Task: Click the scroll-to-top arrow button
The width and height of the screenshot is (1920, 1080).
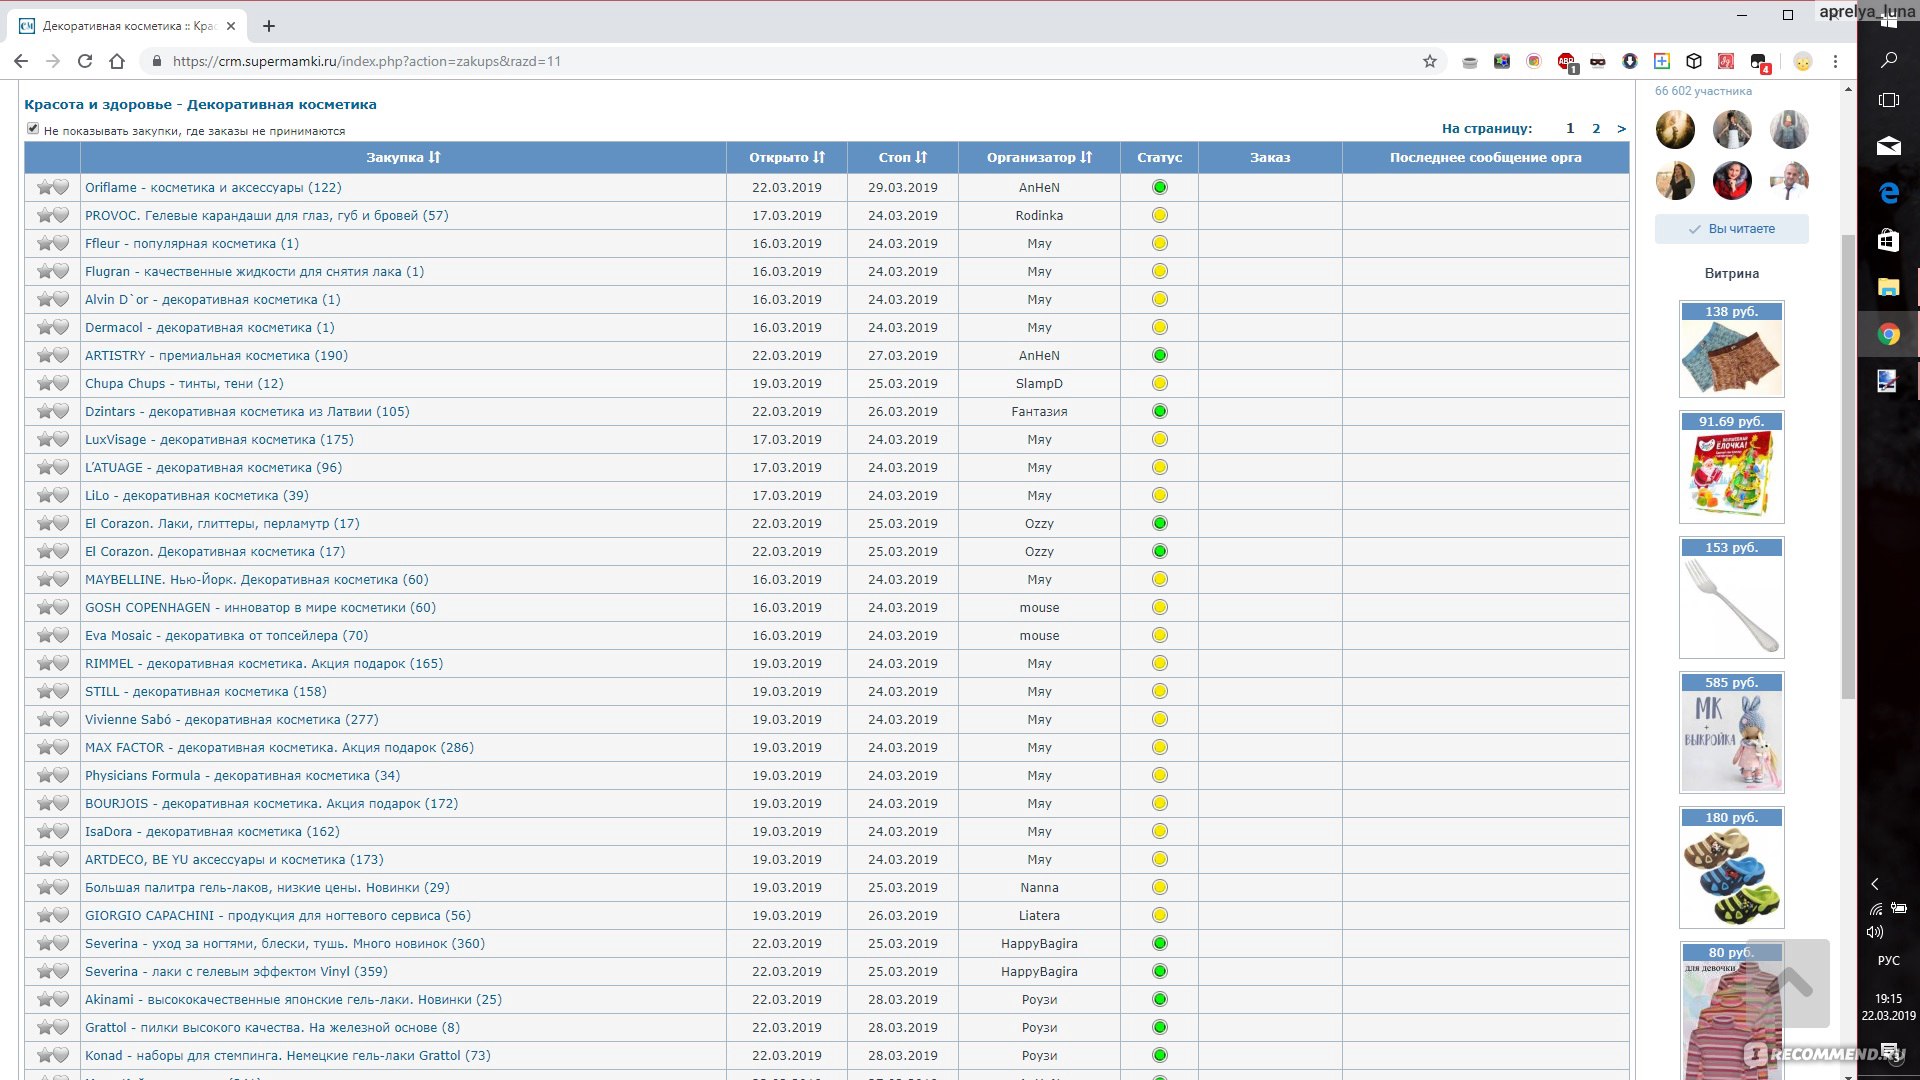Action: coord(1790,983)
